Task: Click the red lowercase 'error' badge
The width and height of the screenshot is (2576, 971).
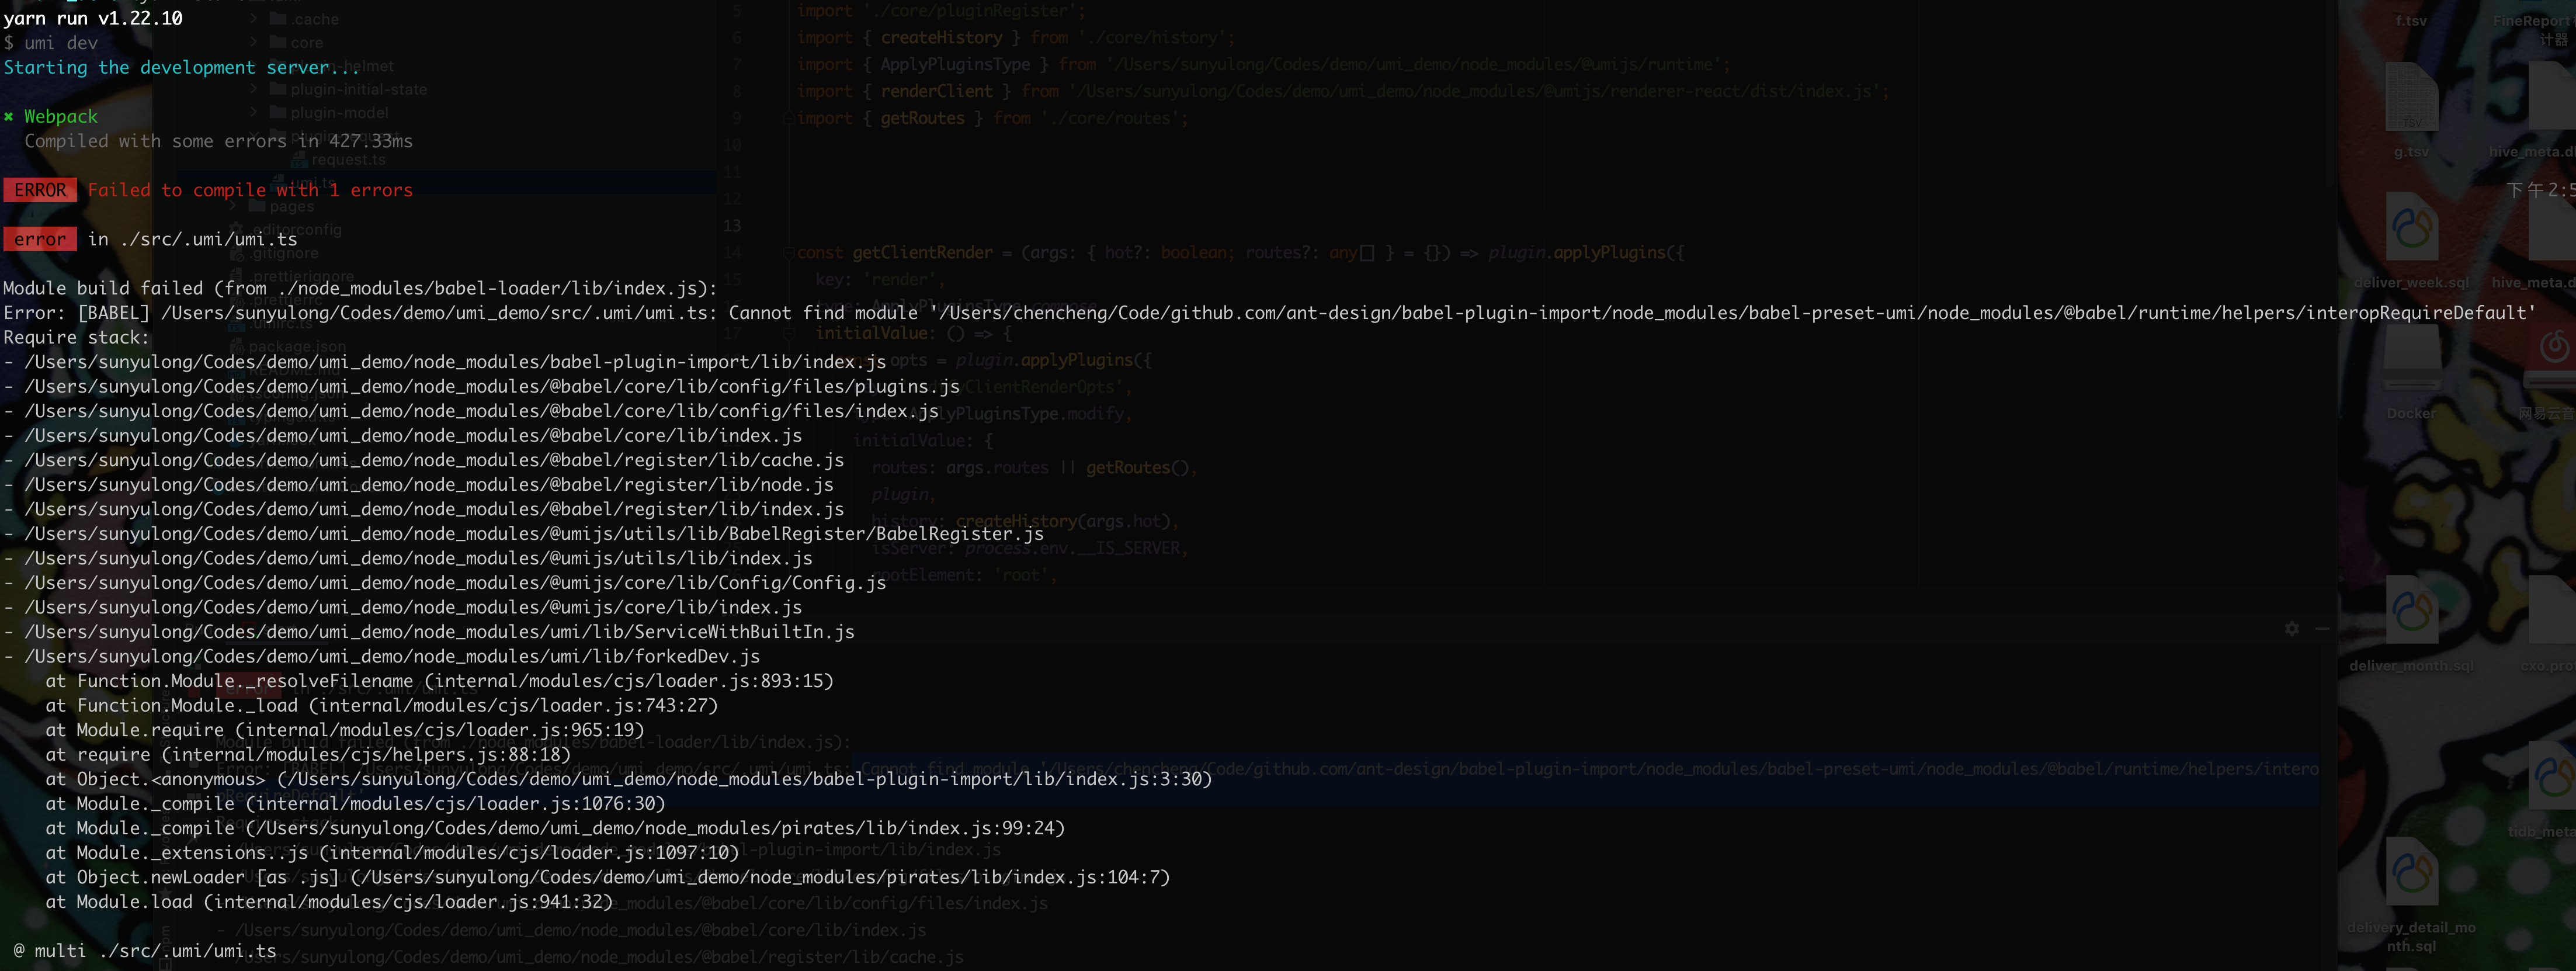Action: coord(40,239)
